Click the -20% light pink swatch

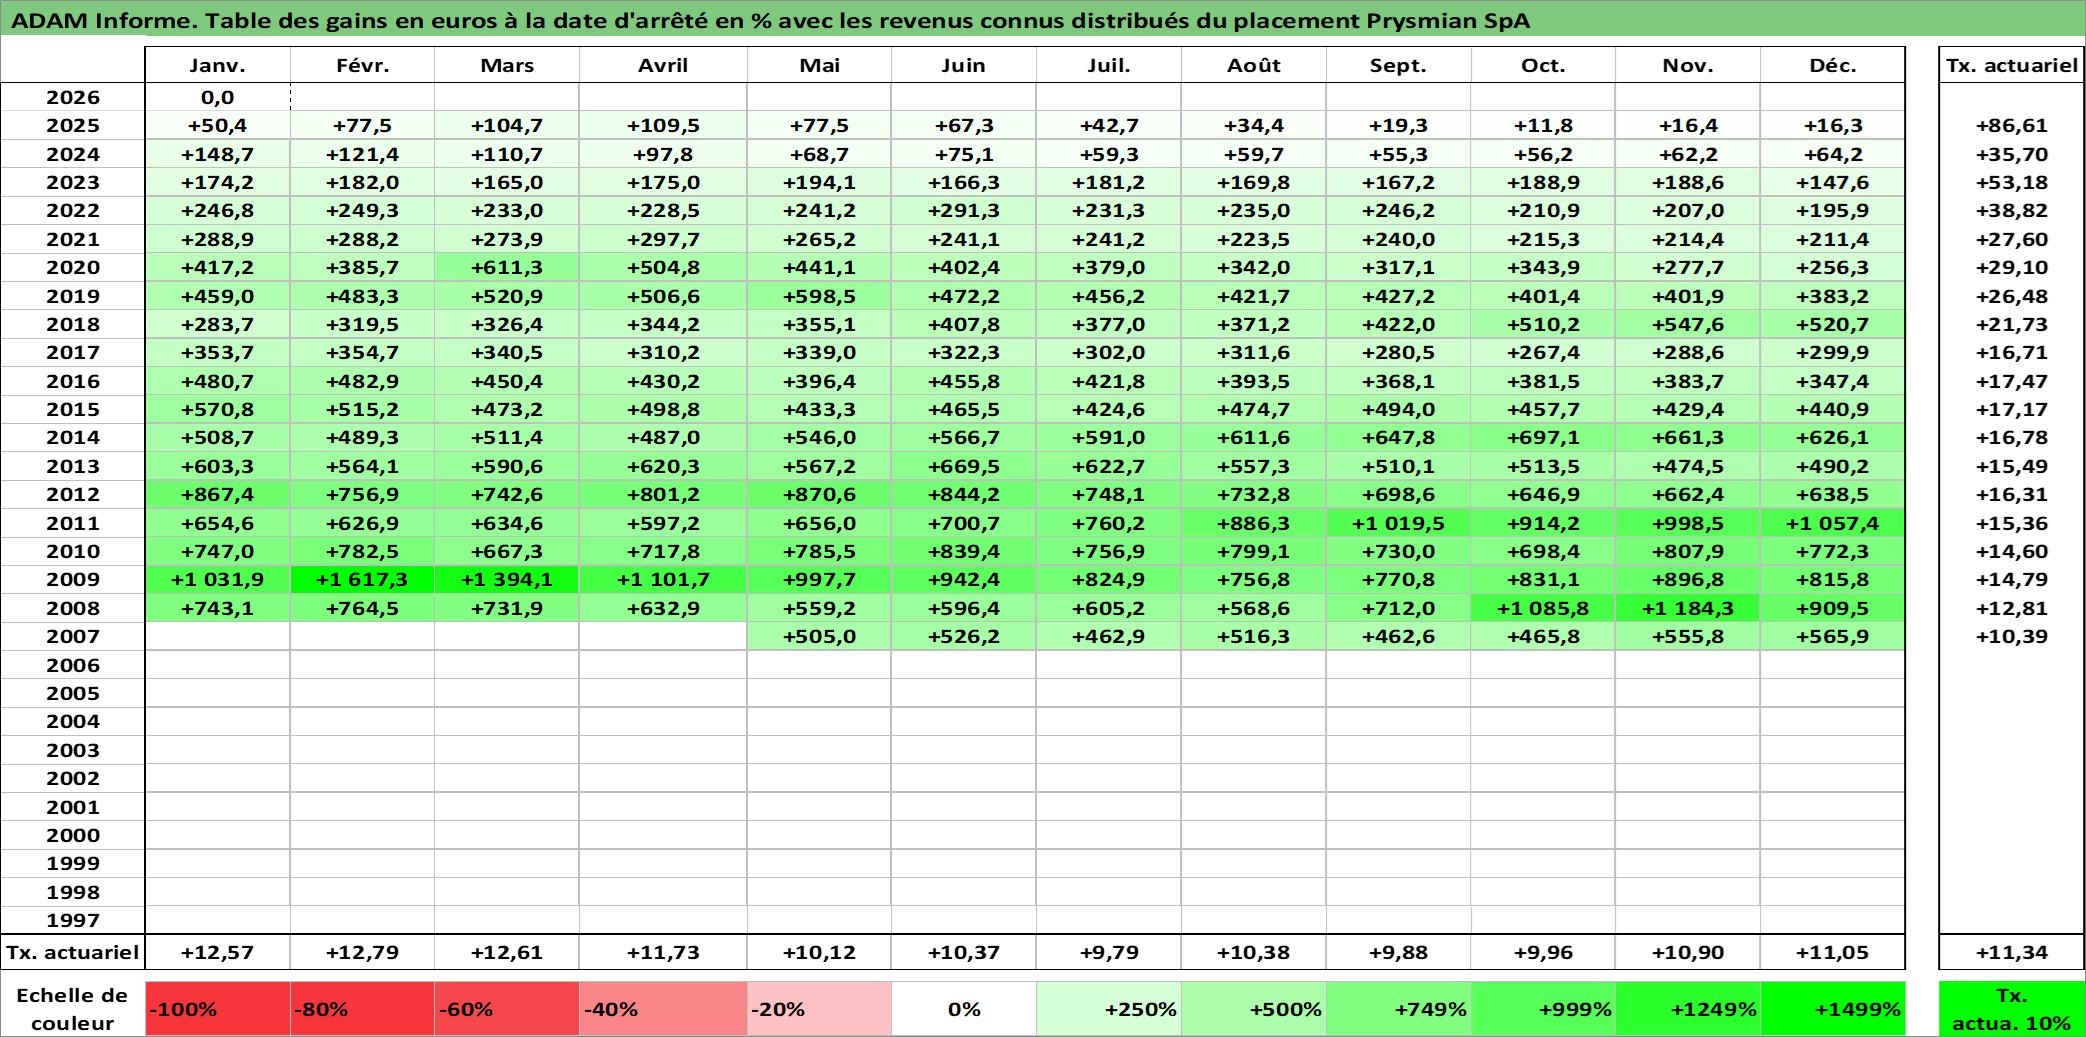pyautogui.click(x=819, y=1009)
